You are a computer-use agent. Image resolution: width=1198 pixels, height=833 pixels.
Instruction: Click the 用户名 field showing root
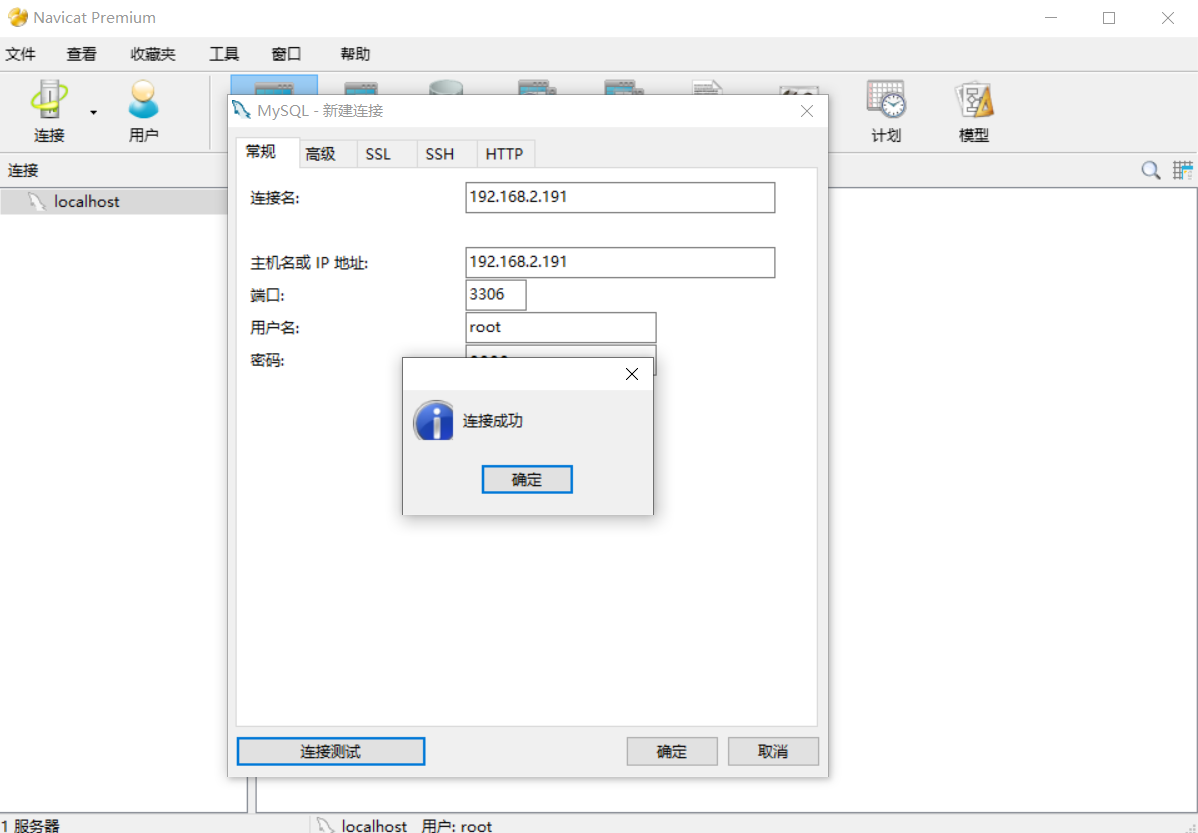[x=560, y=327]
